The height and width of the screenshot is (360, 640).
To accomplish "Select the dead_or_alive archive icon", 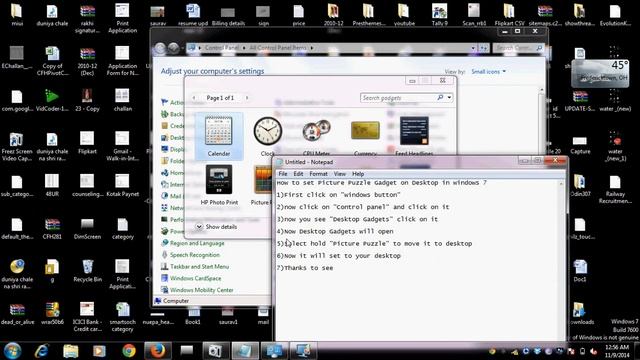I will point(17,313).
